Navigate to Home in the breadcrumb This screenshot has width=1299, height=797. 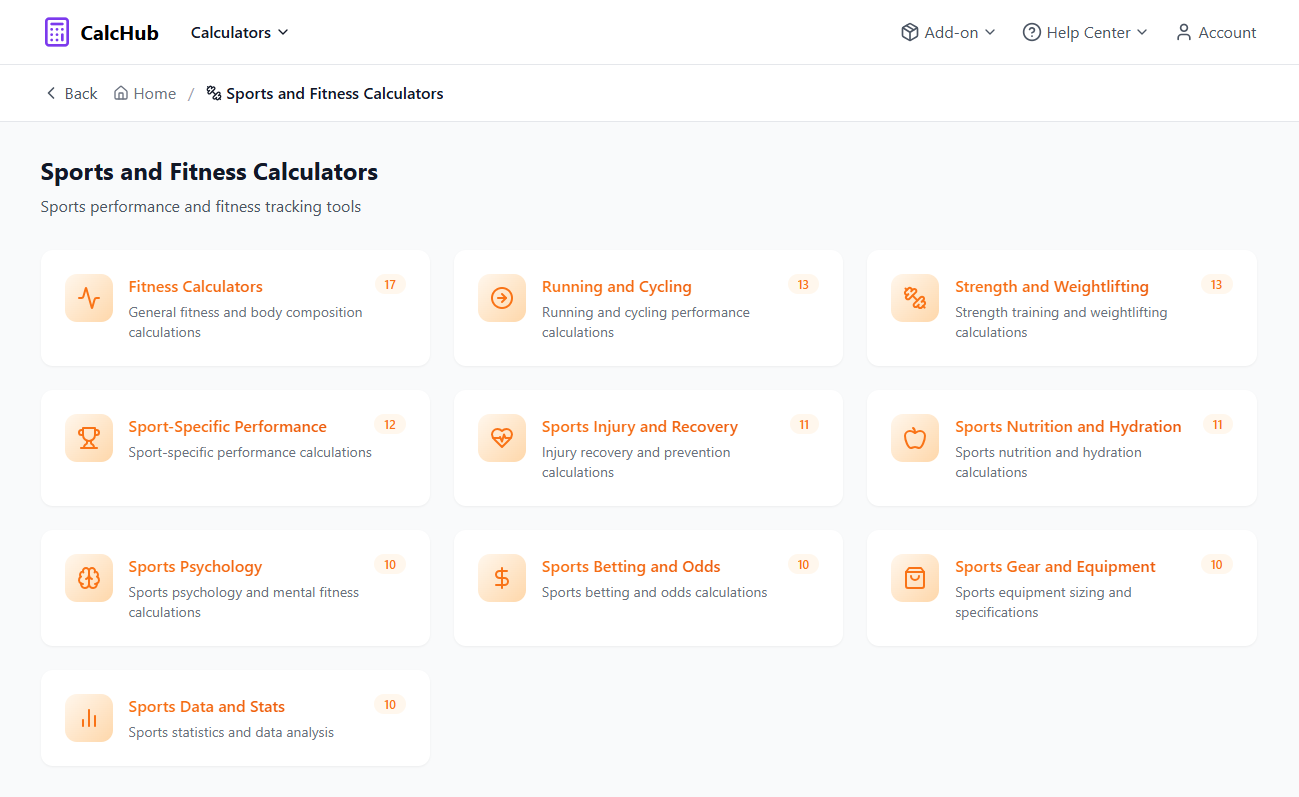(x=145, y=93)
